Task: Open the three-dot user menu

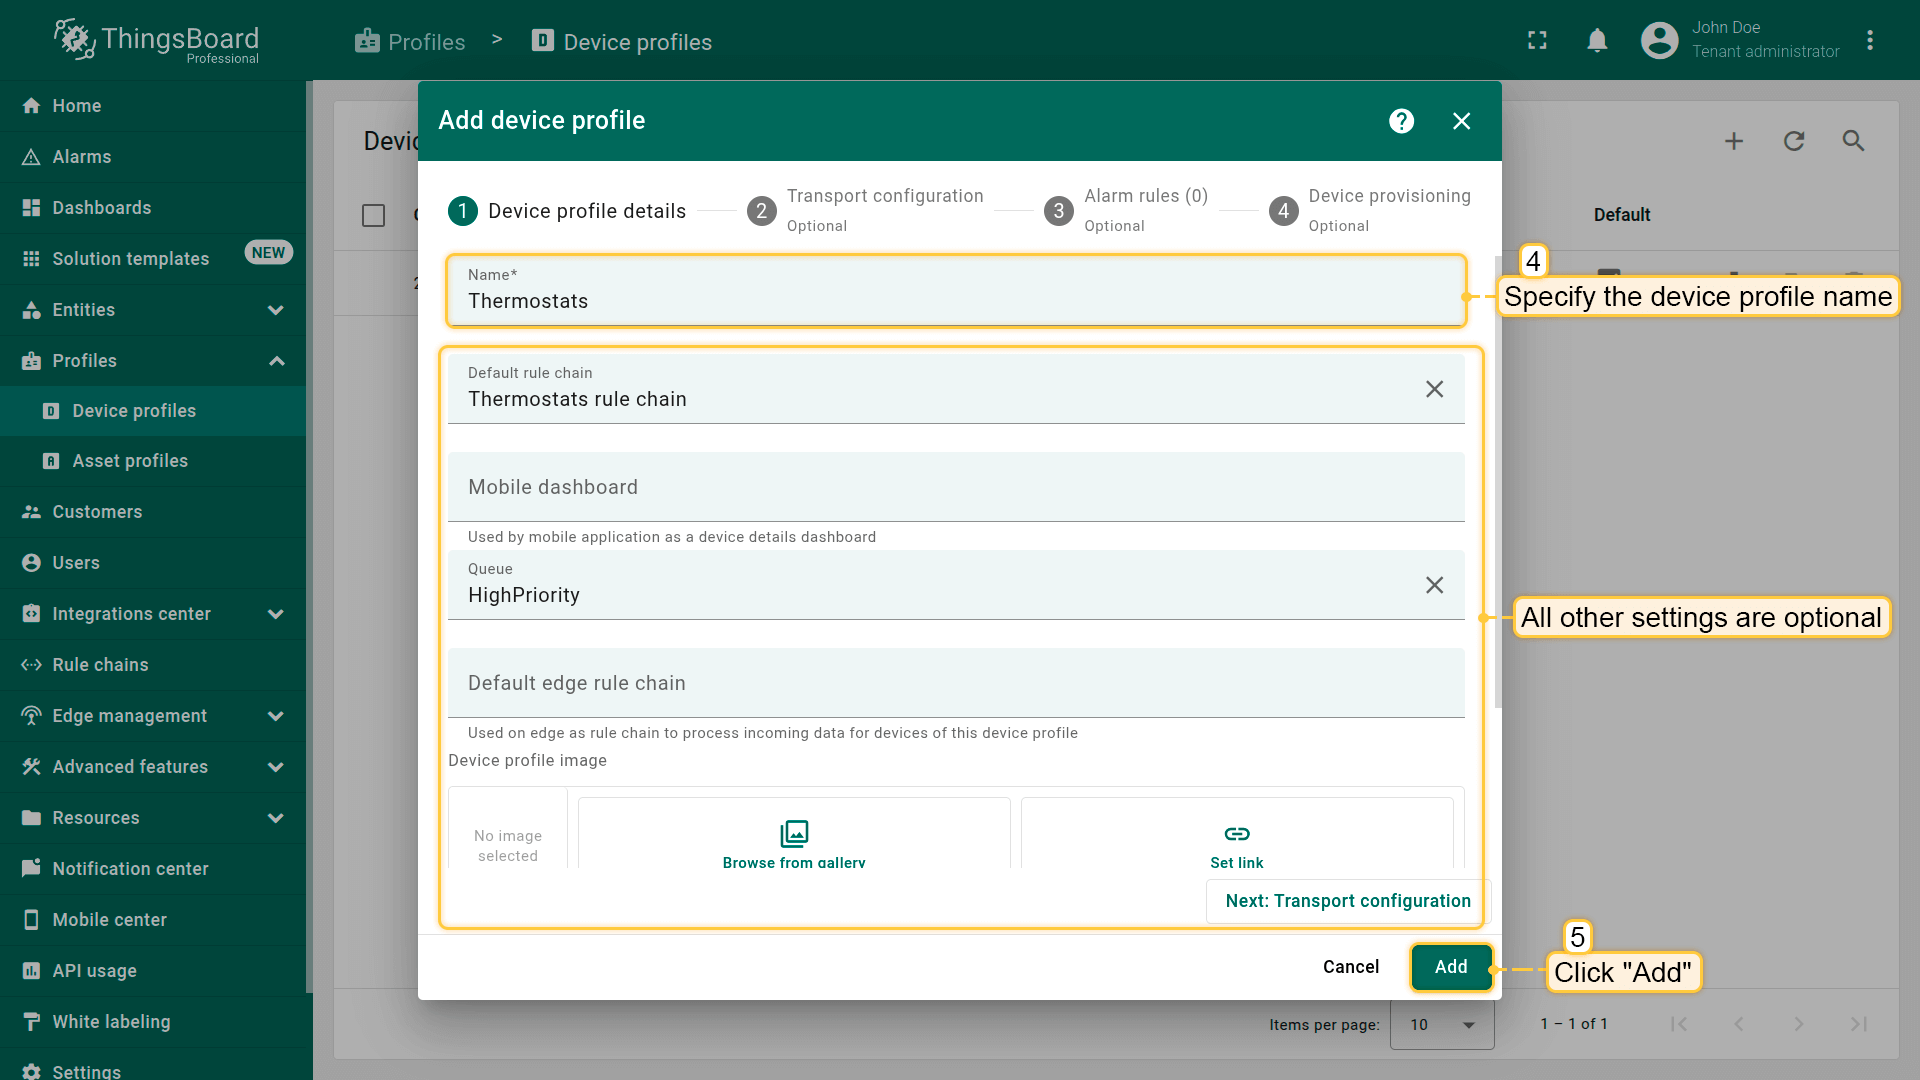Action: point(1869,41)
